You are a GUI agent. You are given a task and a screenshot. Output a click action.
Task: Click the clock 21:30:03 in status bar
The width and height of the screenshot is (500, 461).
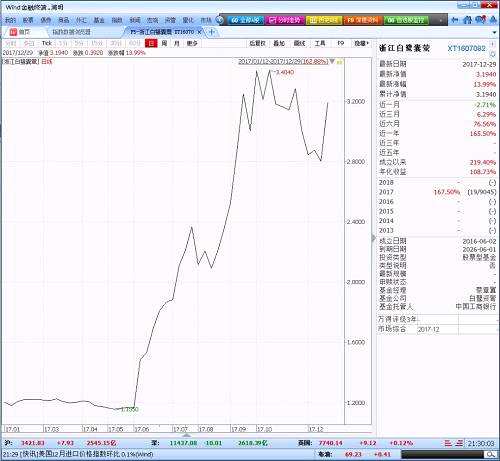(x=481, y=443)
